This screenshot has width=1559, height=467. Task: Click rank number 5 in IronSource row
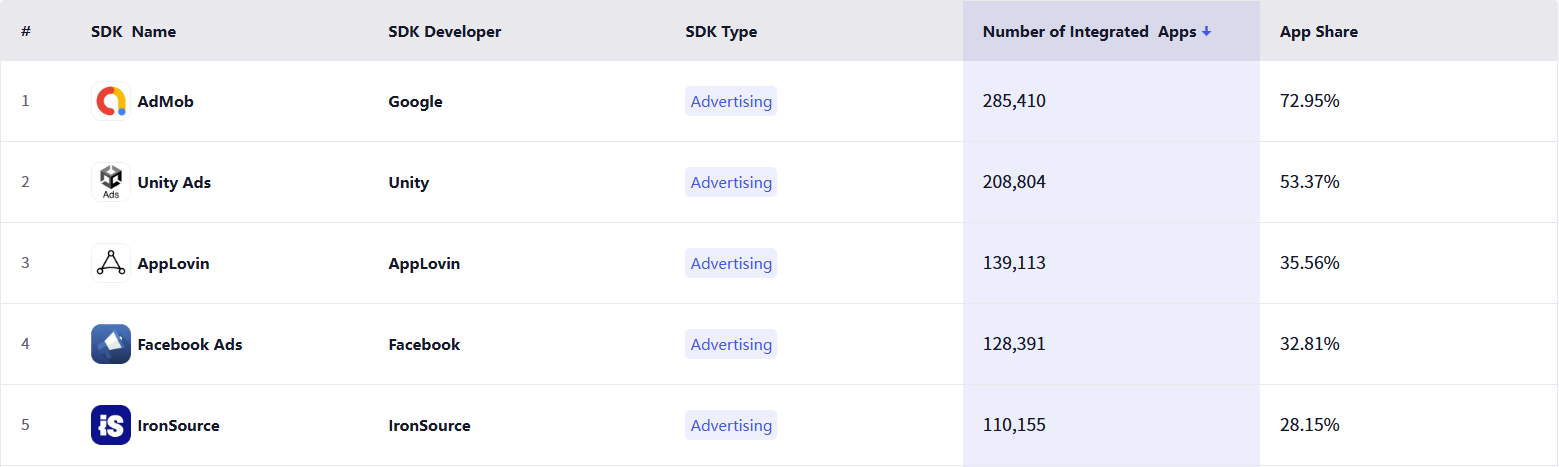coord(25,425)
